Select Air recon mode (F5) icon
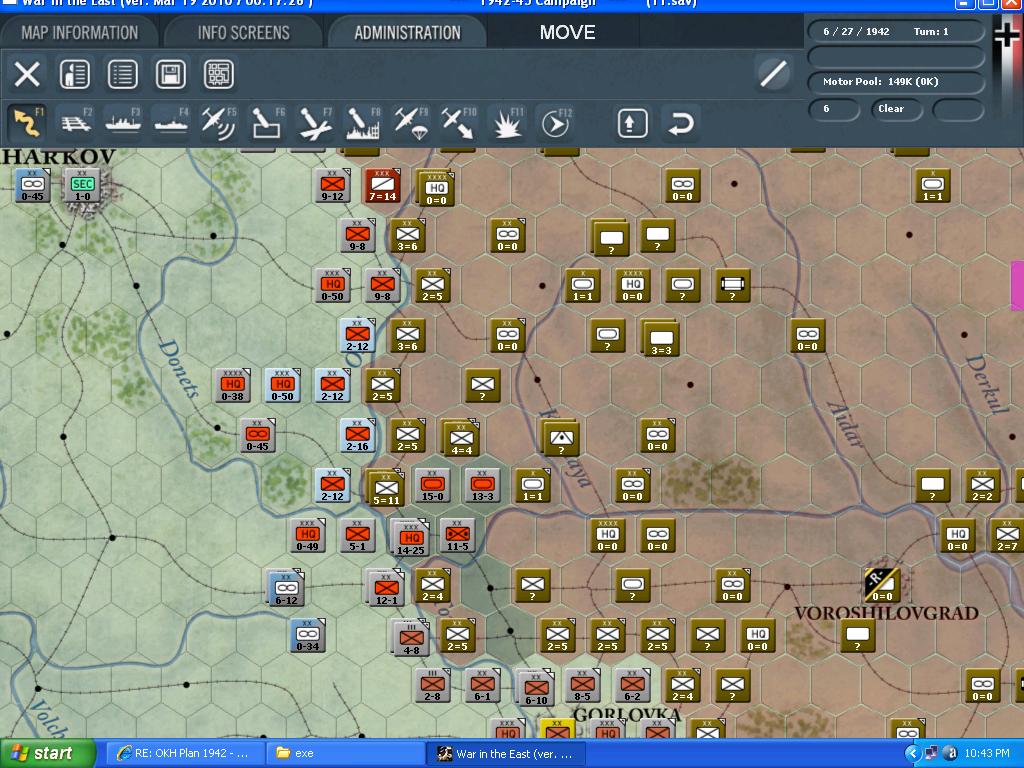 [x=218, y=123]
